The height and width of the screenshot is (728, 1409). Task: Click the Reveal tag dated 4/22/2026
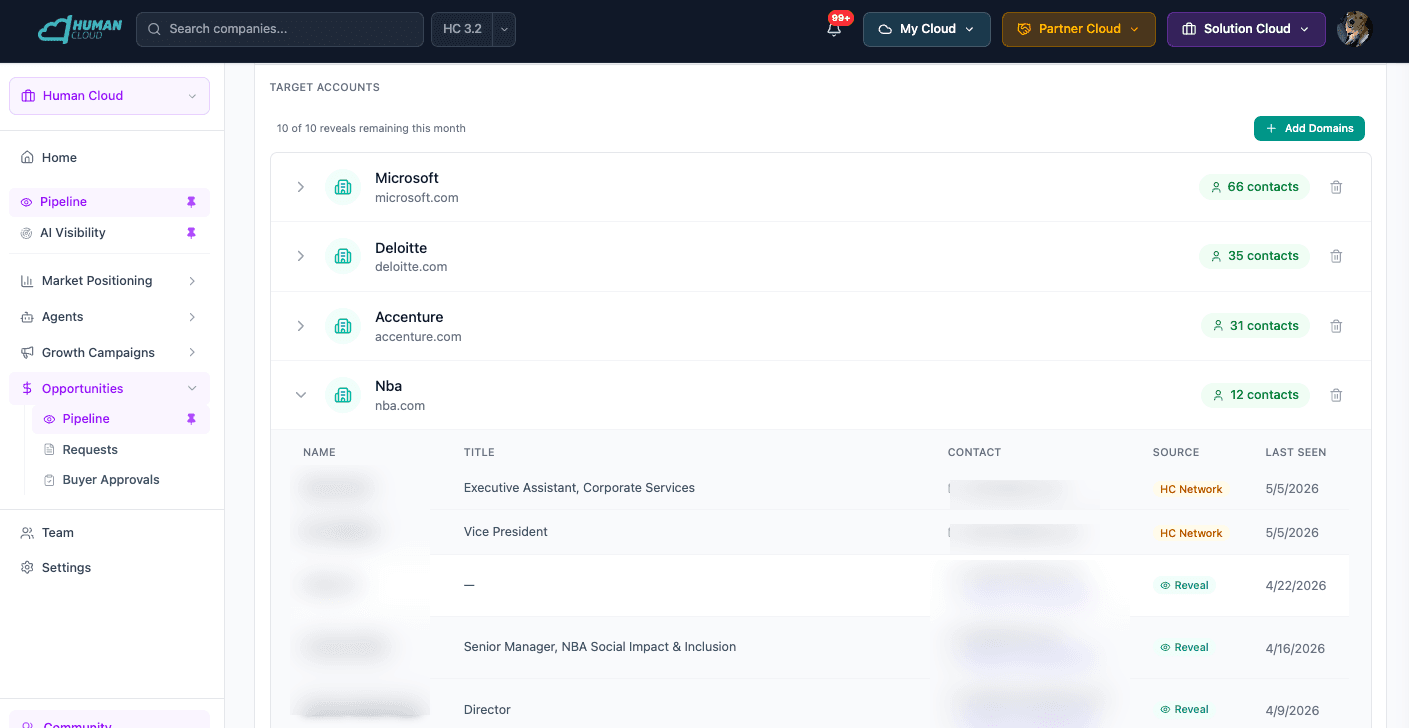1184,586
